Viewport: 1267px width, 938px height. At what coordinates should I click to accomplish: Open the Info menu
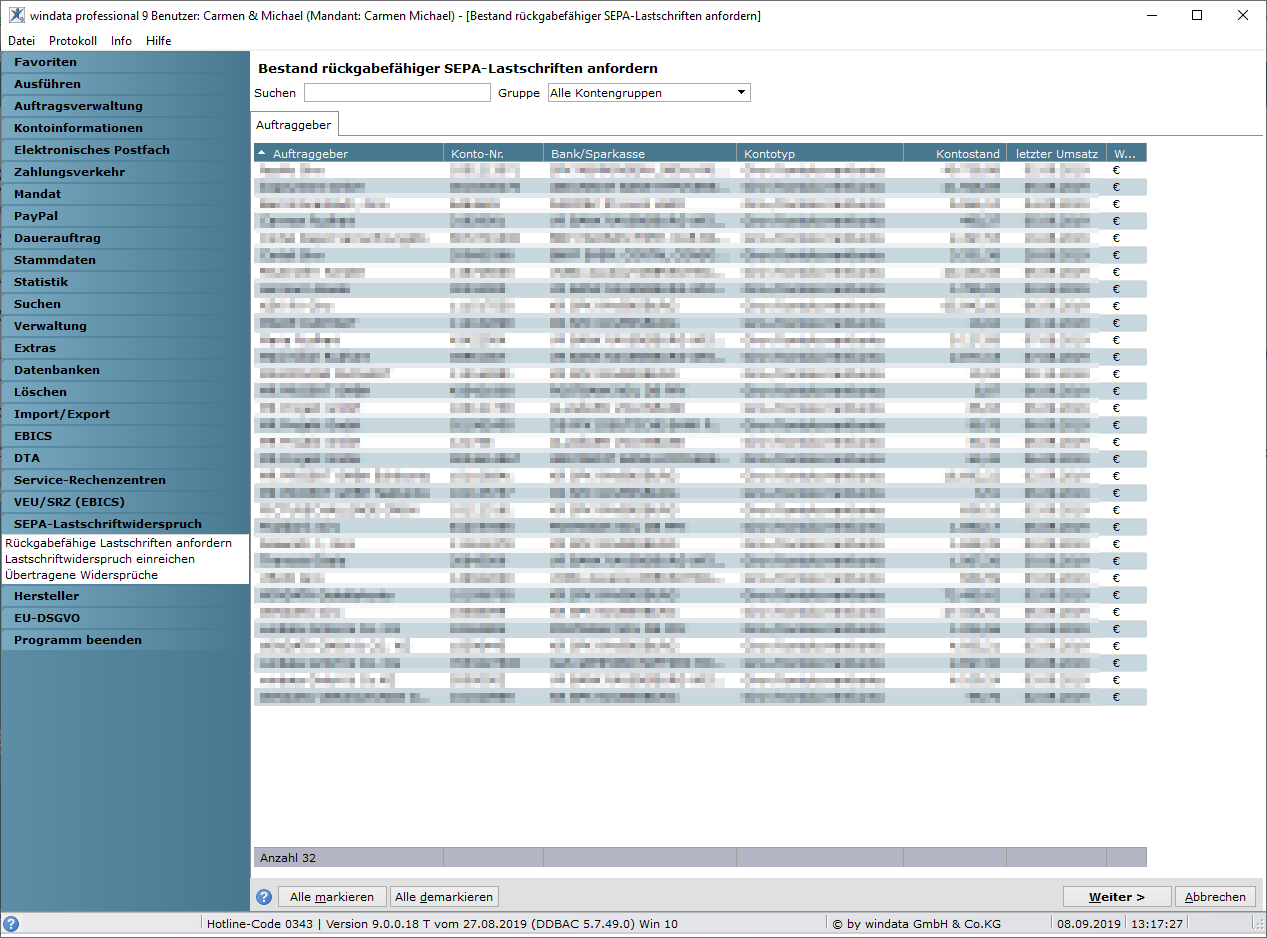tap(121, 41)
